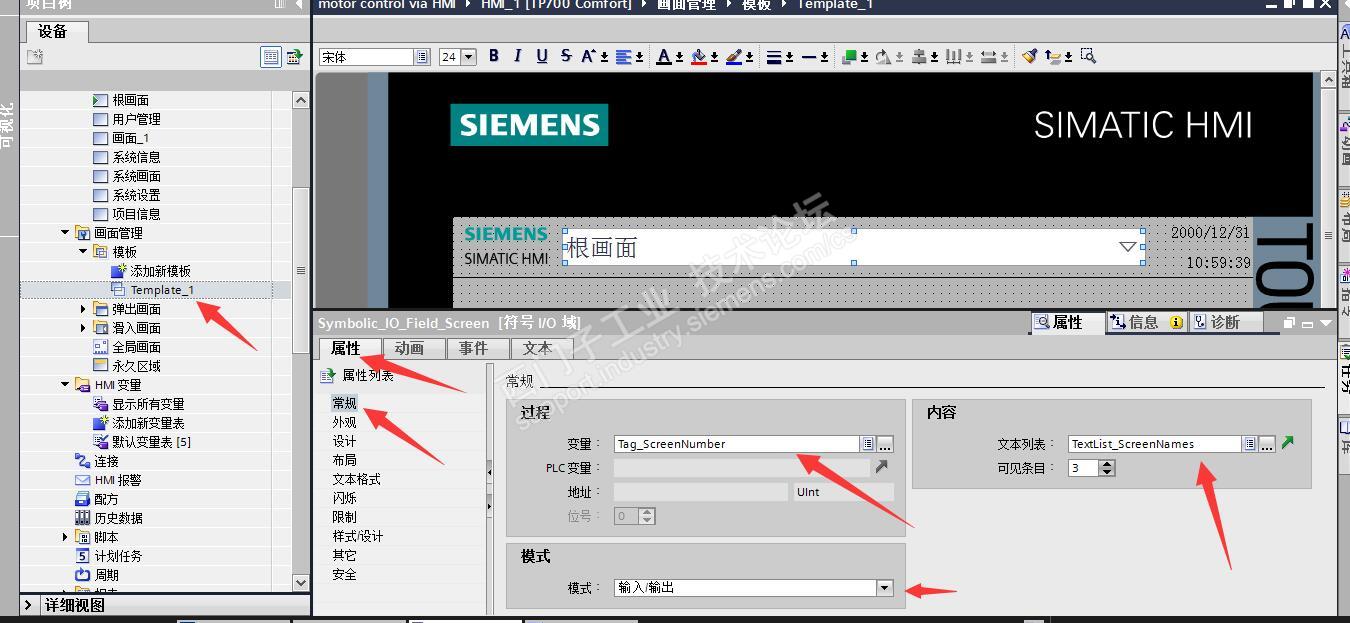The height and width of the screenshot is (623, 1350).
Task: Click ellipsis button beside Tag_ScreenNumber
Action: pyautogui.click(x=885, y=444)
